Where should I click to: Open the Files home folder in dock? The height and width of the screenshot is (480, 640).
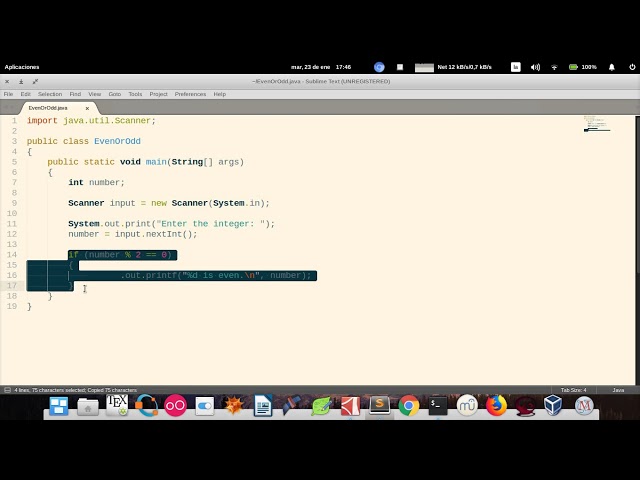pos(88,407)
